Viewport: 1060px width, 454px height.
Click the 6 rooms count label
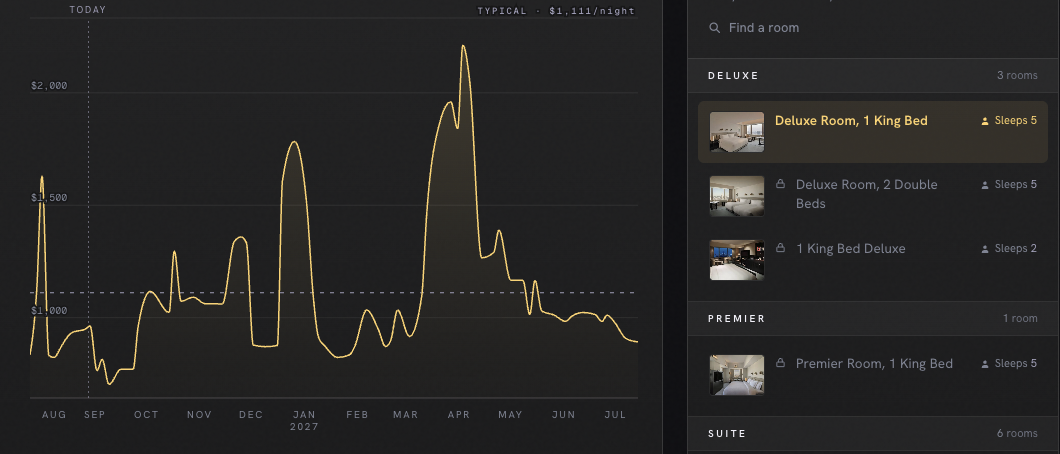(1017, 434)
